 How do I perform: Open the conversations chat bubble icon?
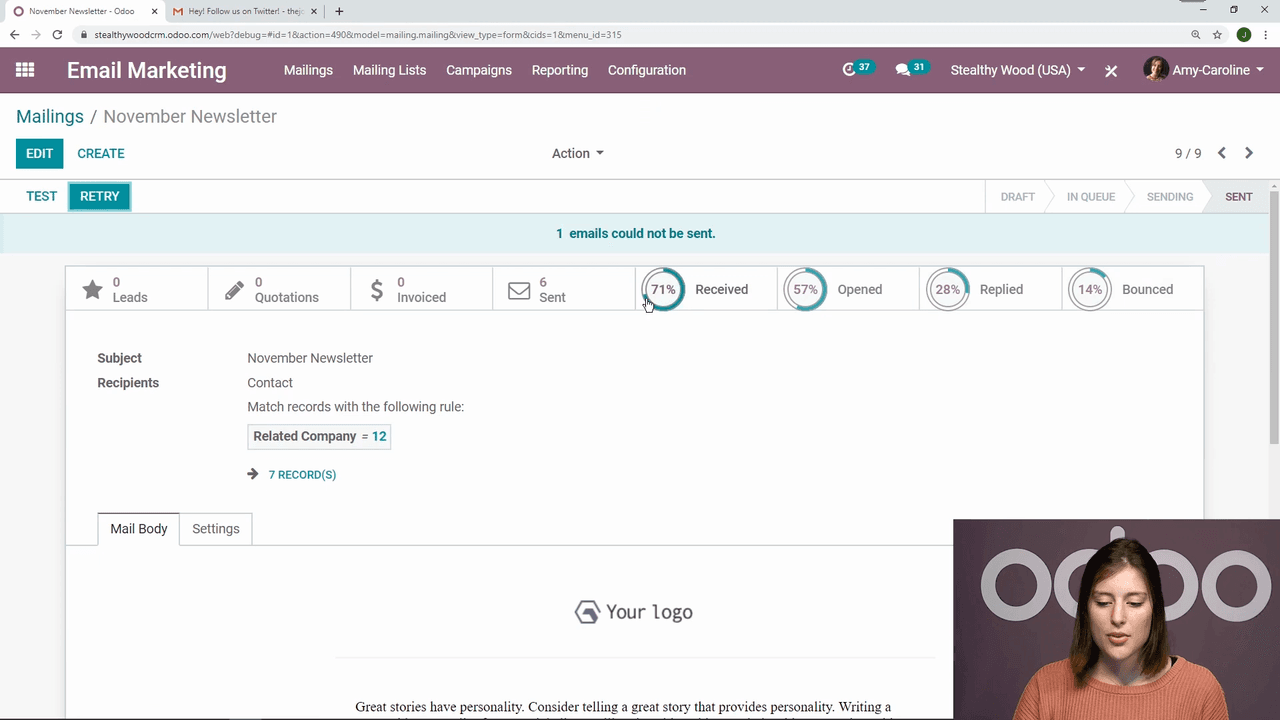tap(903, 70)
